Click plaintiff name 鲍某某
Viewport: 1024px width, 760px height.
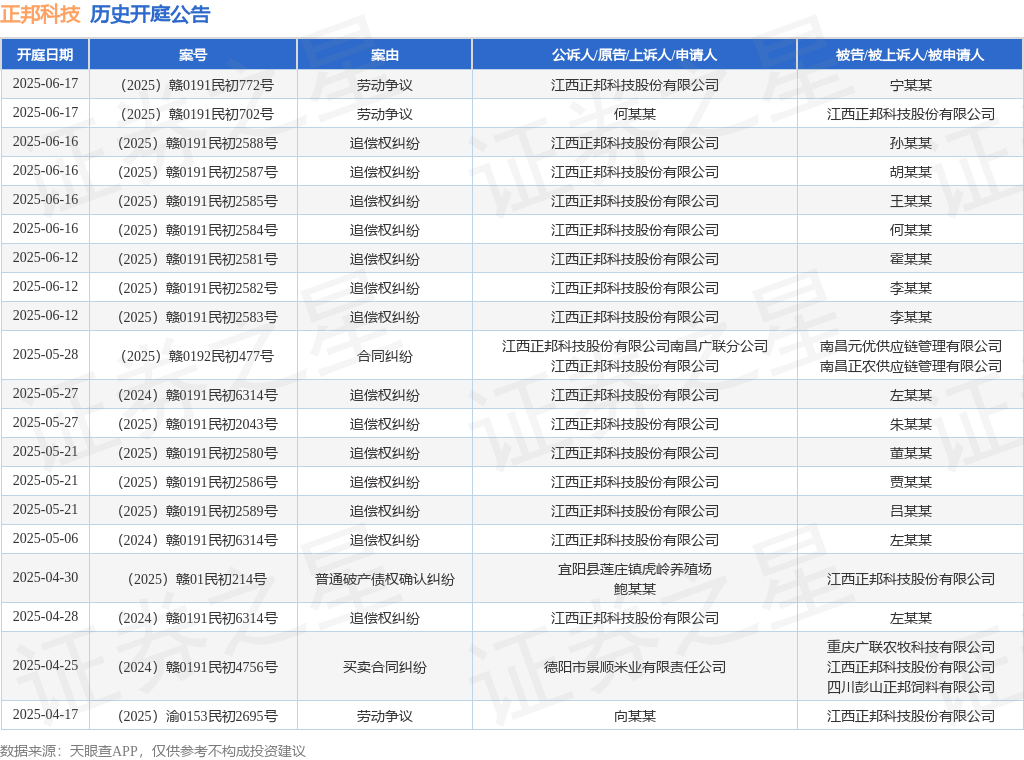[635, 589]
